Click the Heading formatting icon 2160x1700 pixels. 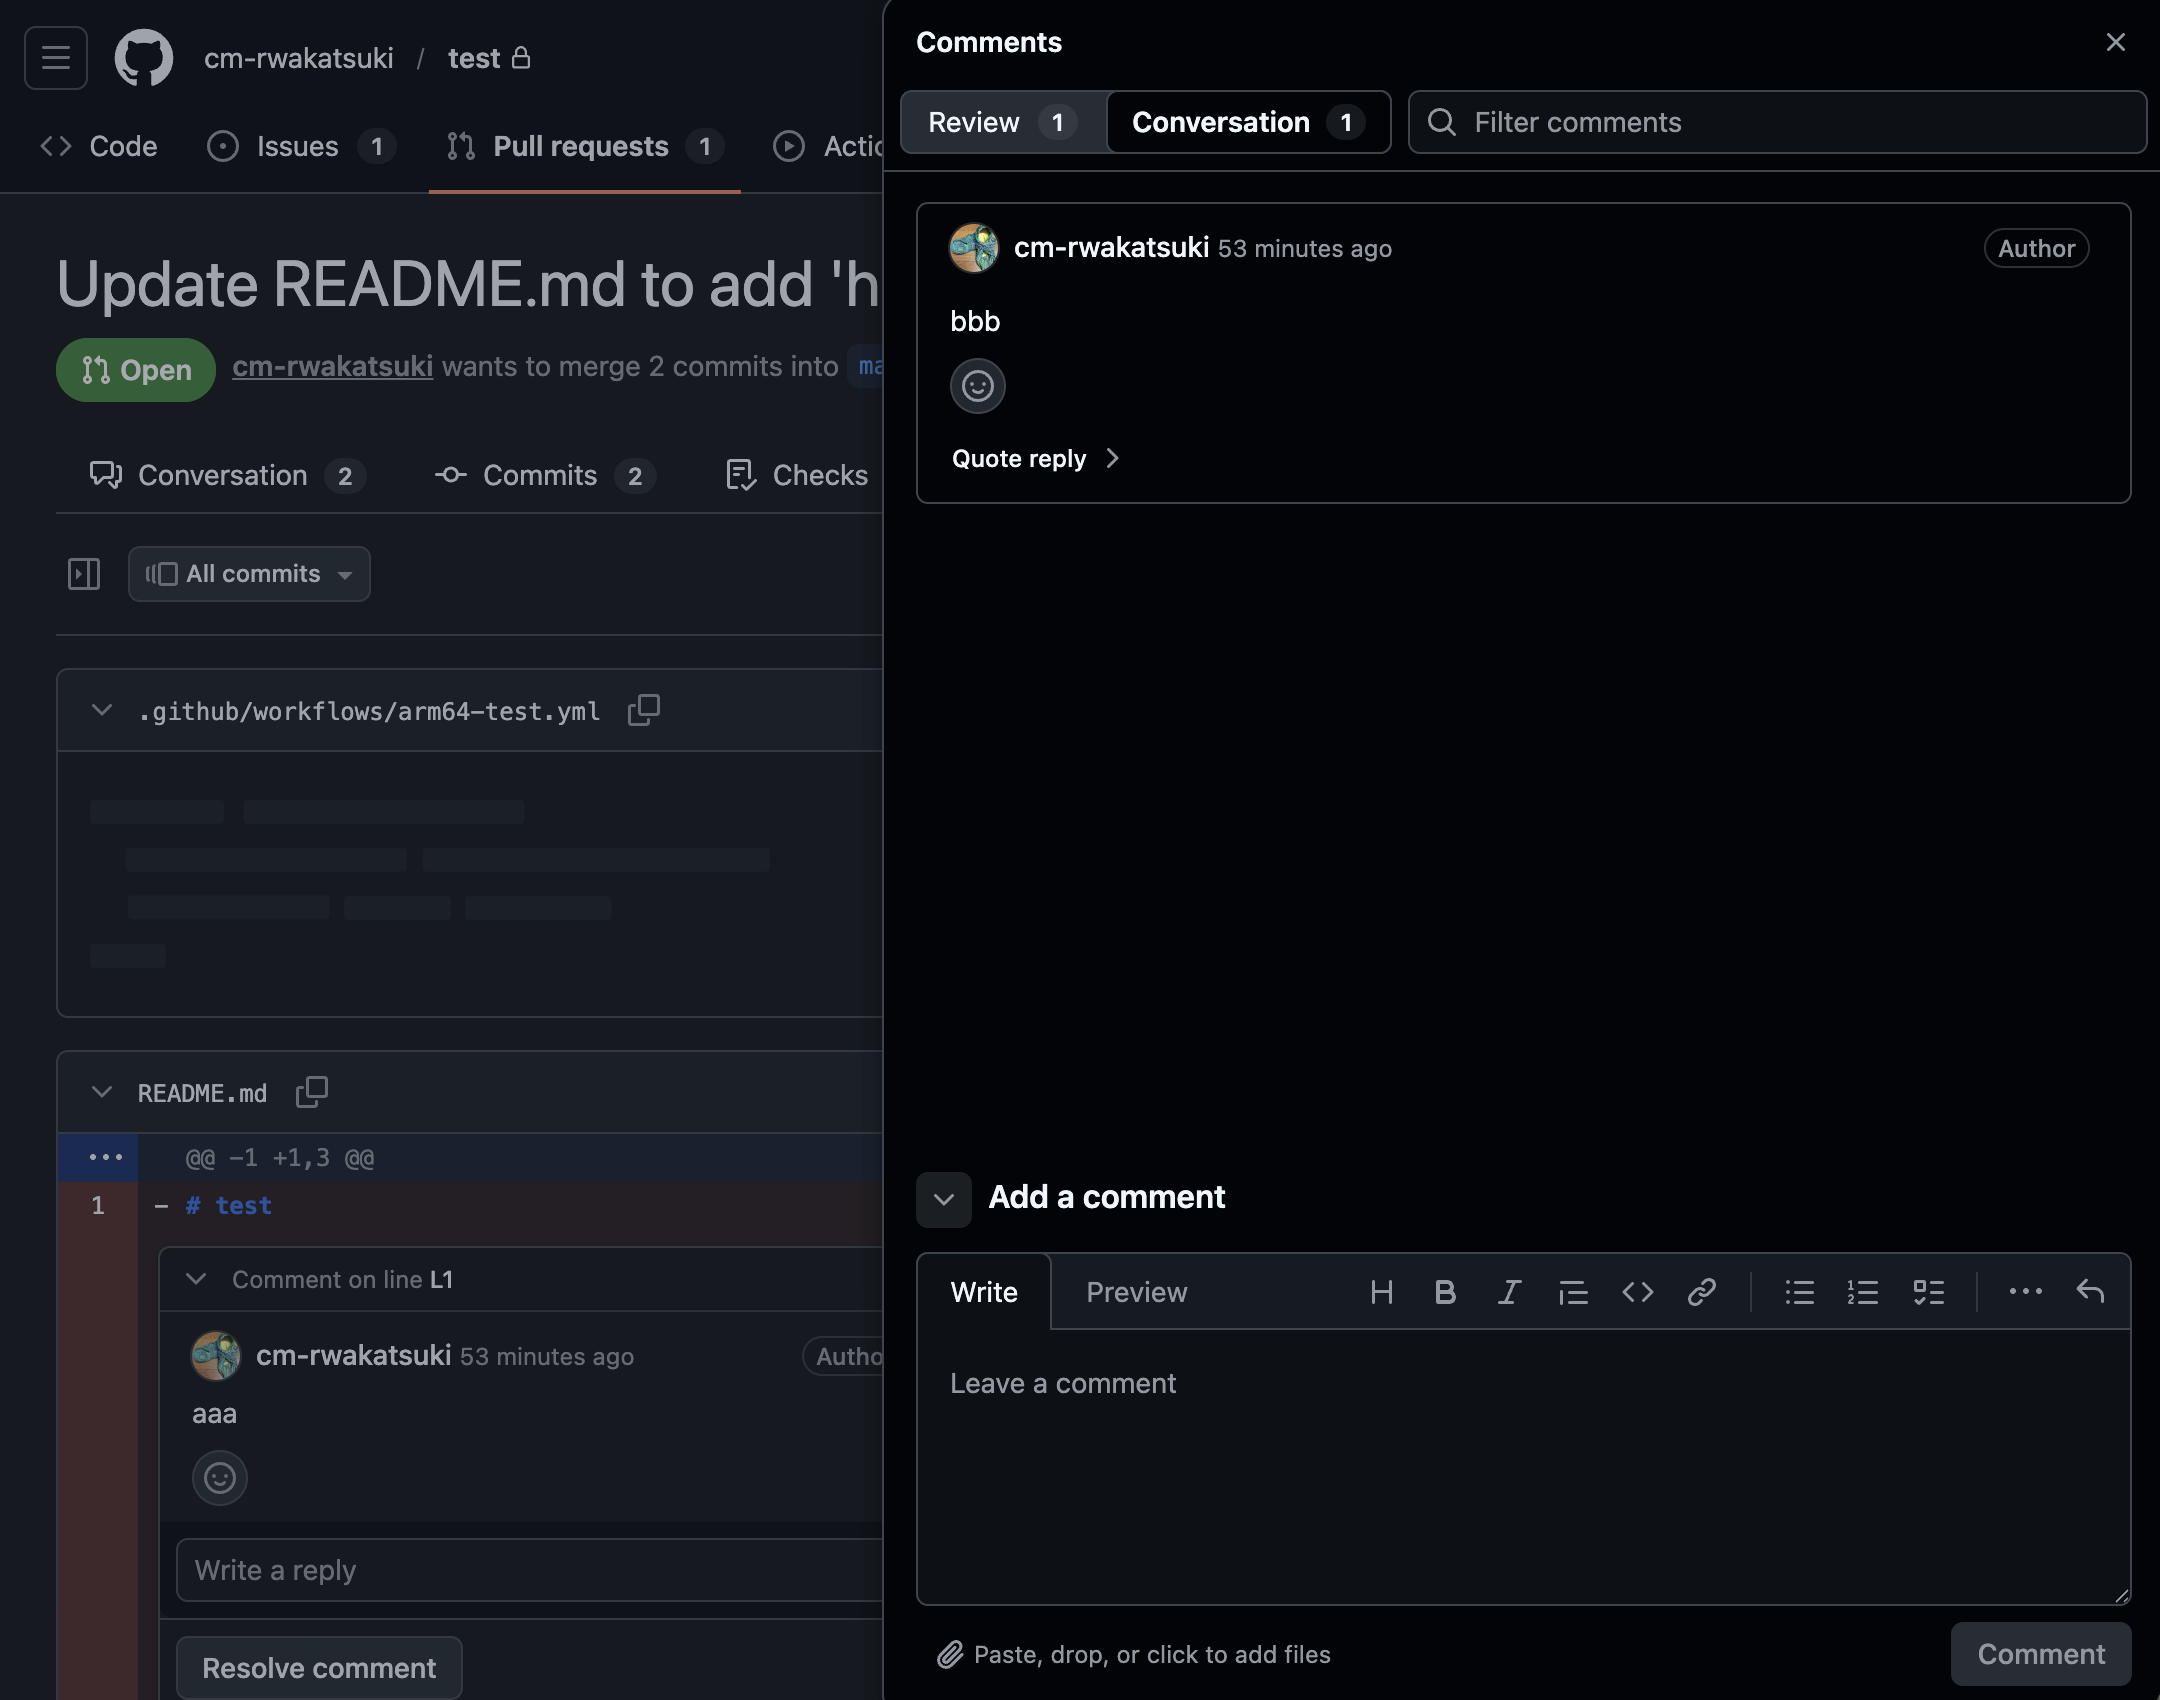pyautogui.click(x=1381, y=1292)
